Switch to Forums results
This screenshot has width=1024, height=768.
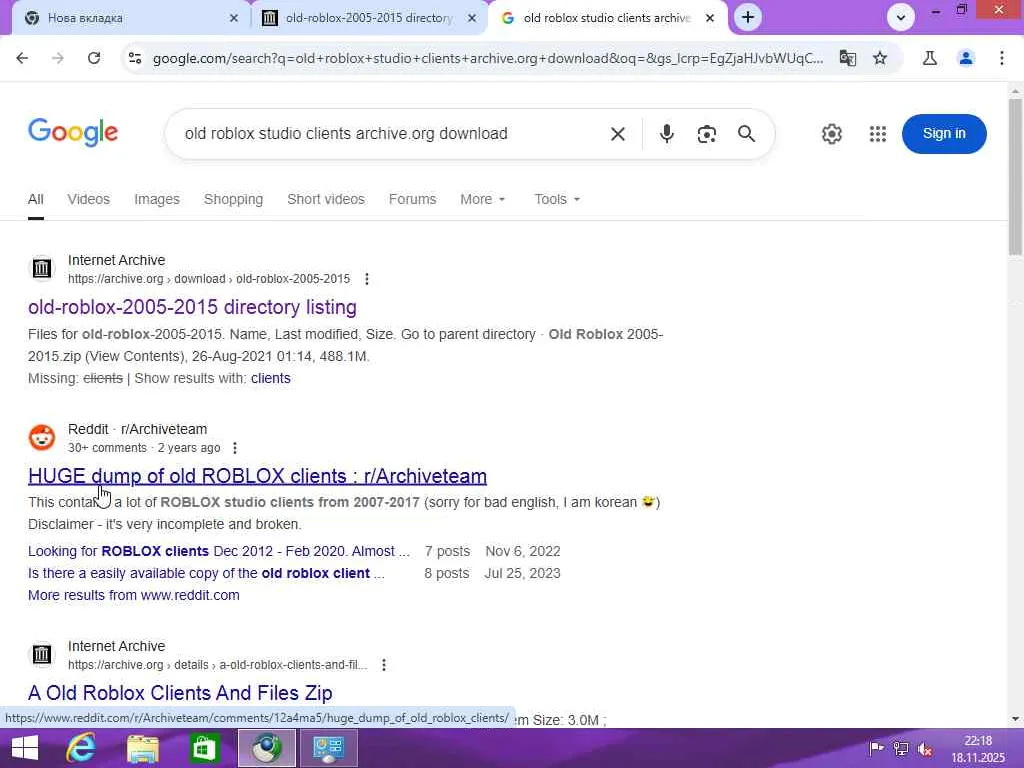coord(412,199)
